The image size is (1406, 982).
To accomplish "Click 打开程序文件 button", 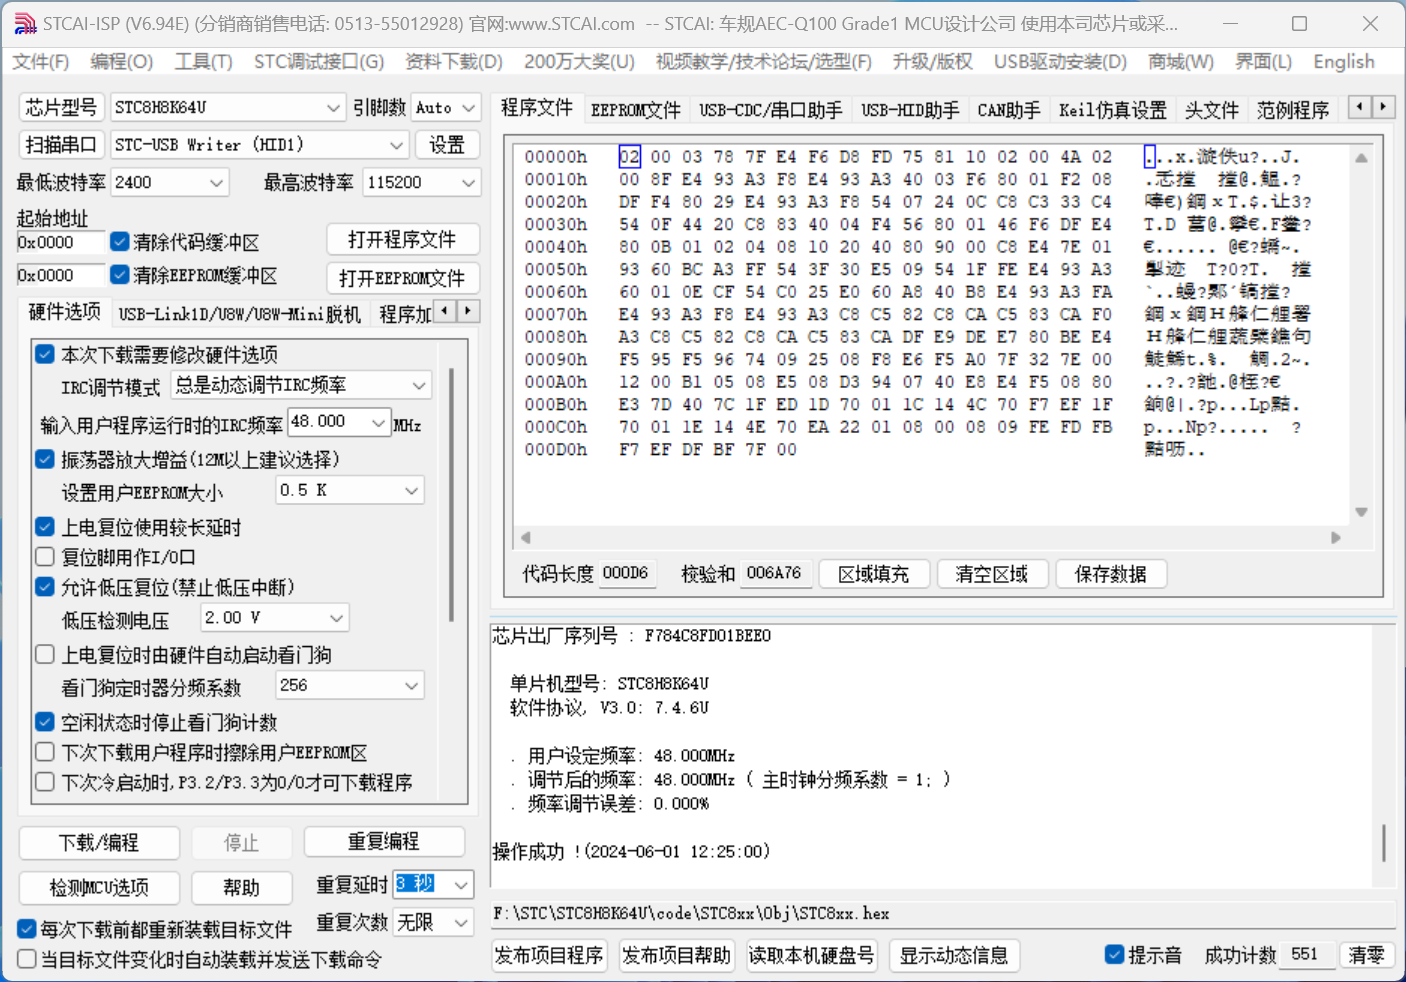I will pyautogui.click(x=402, y=239).
